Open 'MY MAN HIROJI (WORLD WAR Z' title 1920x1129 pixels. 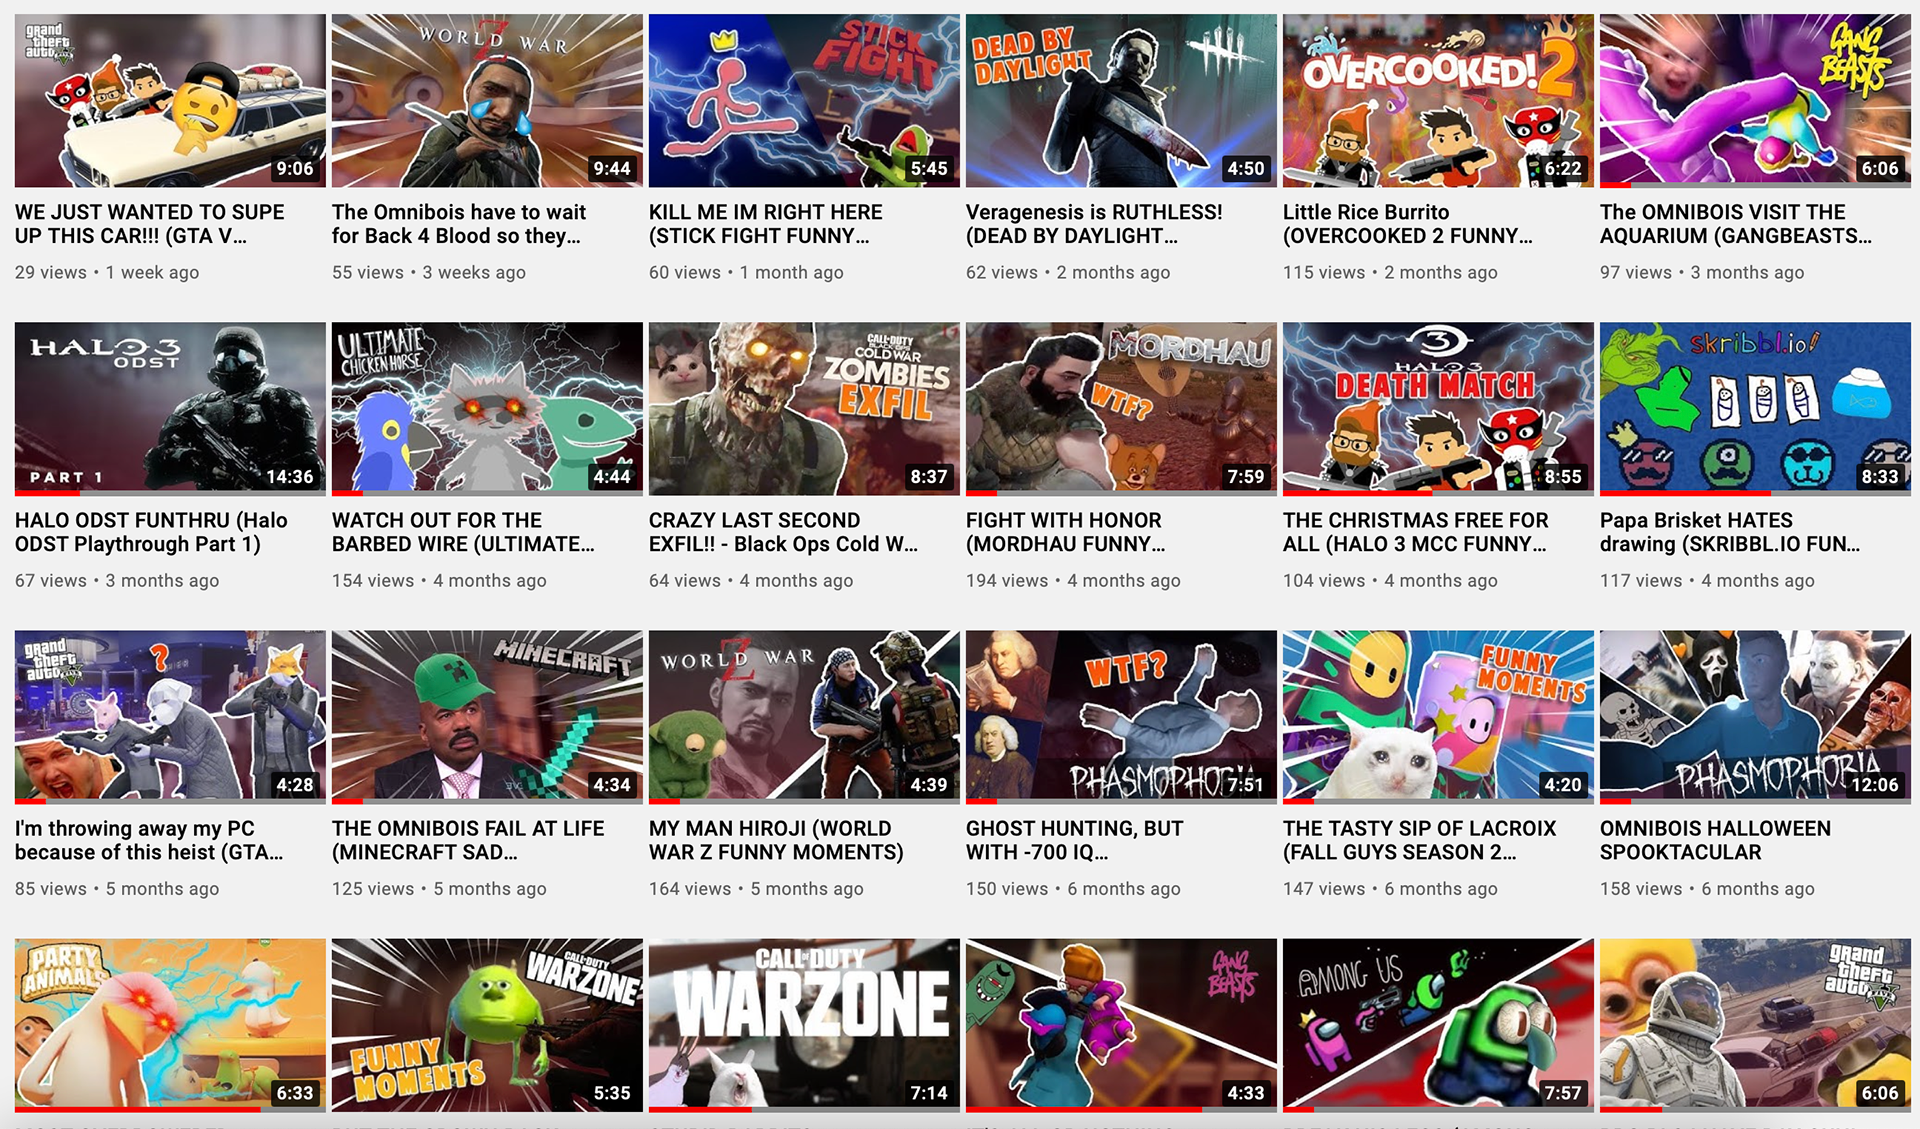tap(776, 840)
